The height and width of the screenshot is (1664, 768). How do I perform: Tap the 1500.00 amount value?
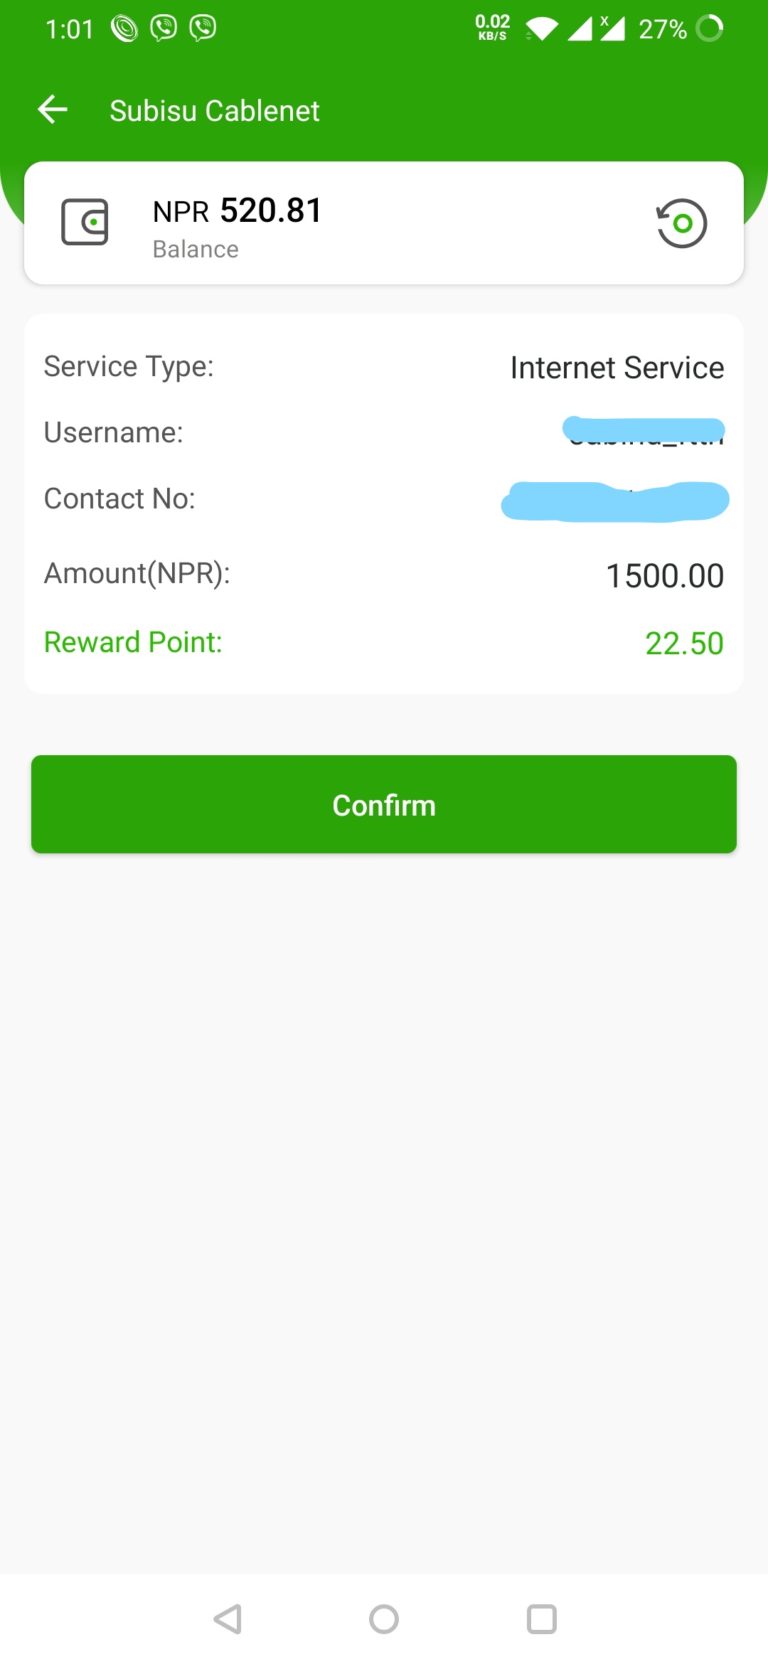[664, 576]
